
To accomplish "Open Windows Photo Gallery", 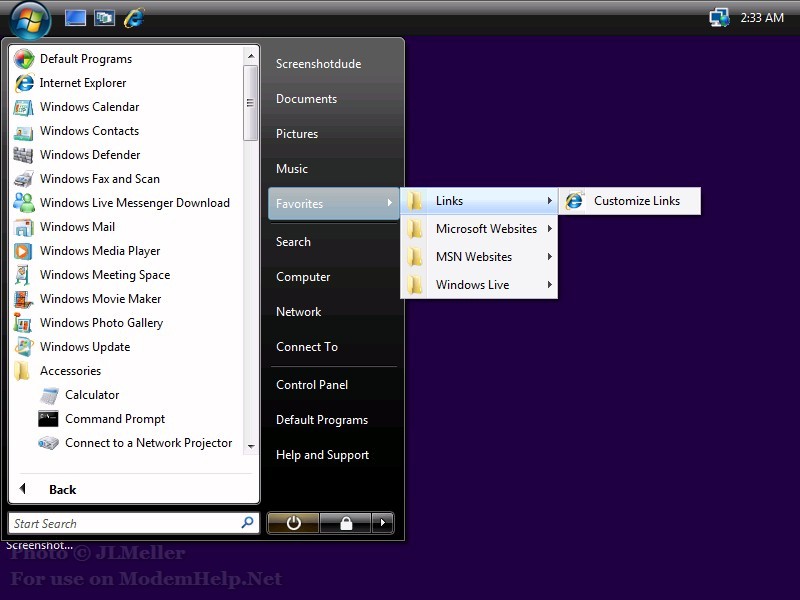I will click(x=101, y=323).
